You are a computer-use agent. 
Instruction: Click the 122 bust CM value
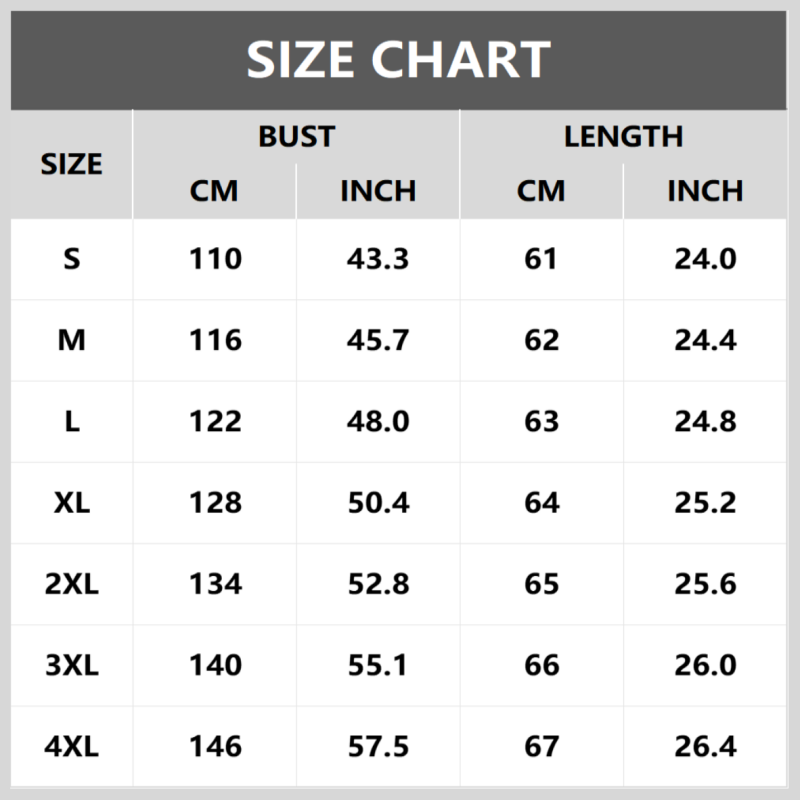point(216,421)
